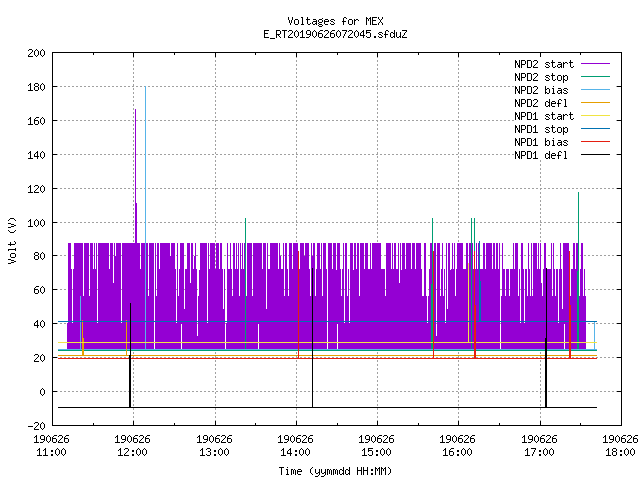Screen dimensions: 640x480
Task: Click the light blue line sample for NPD2 bias
Action: click(596, 90)
